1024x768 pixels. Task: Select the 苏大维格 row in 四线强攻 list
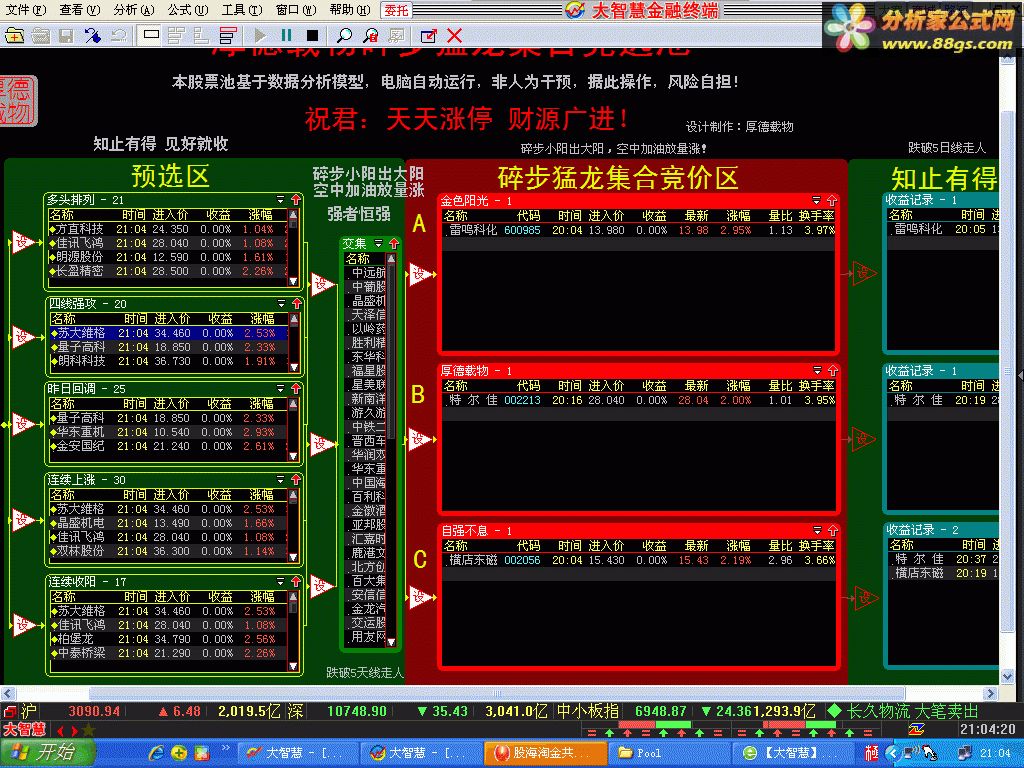point(170,333)
